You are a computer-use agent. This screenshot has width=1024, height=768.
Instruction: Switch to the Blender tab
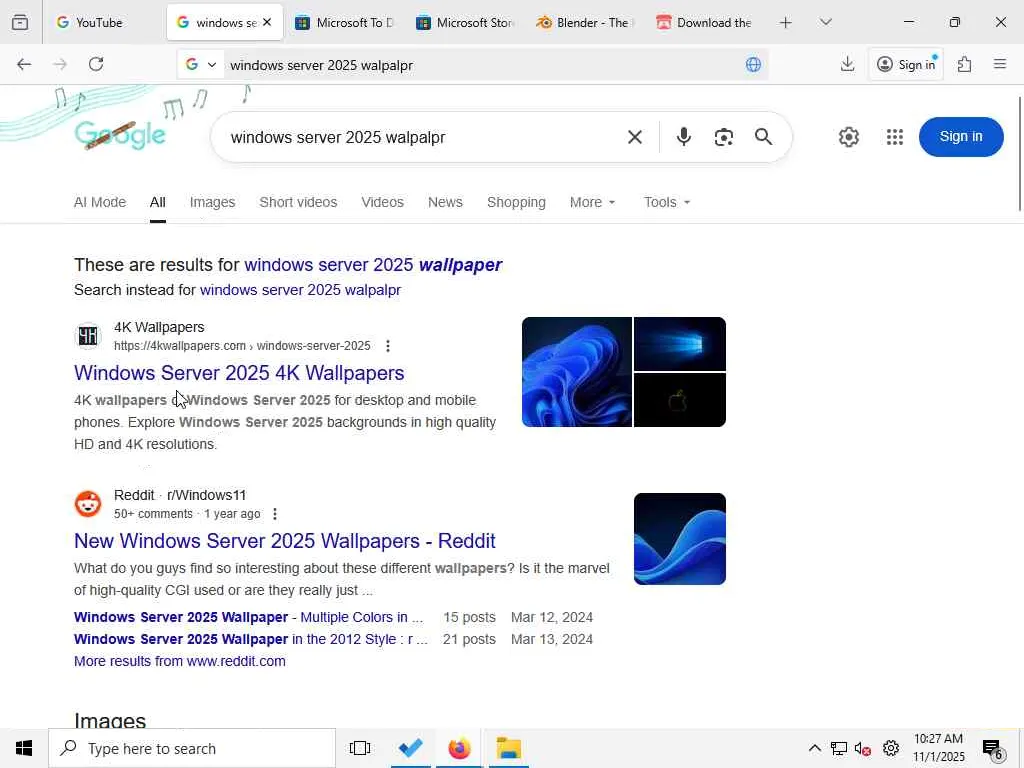(x=585, y=23)
